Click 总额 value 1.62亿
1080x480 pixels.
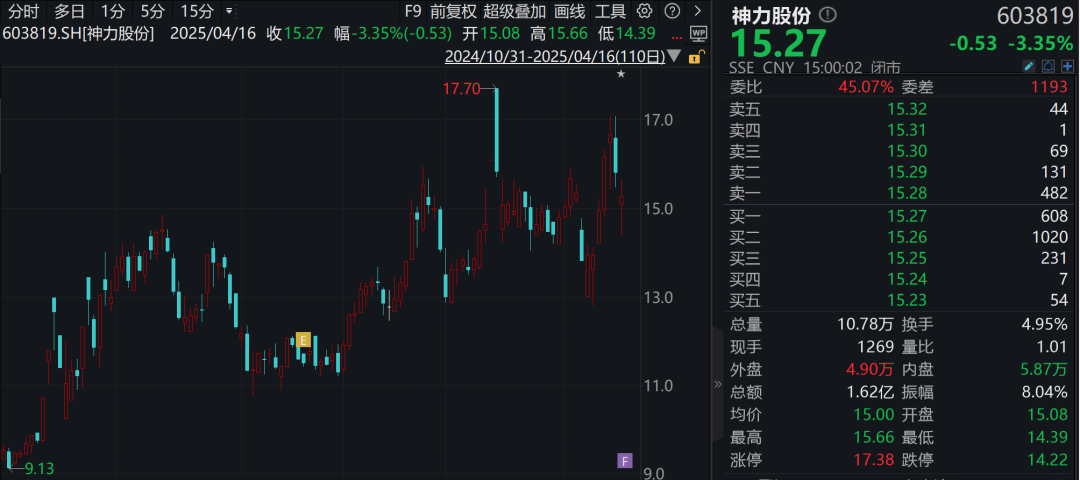870,392
